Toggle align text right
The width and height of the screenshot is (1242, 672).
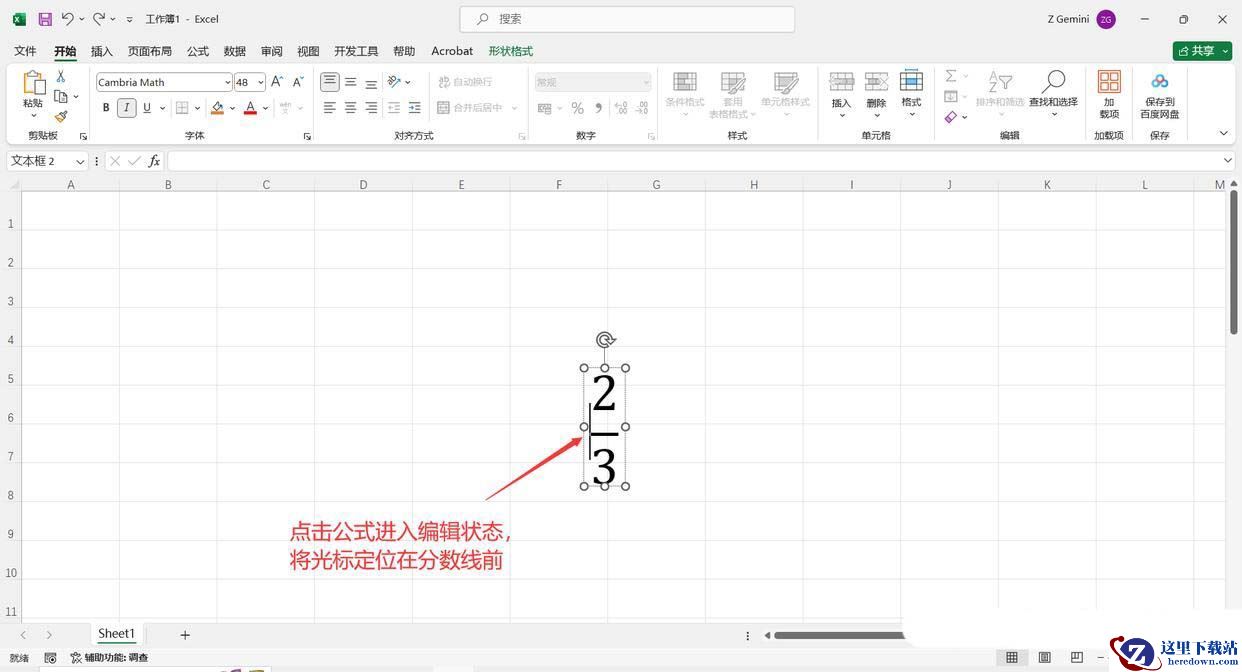tap(371, 108)
